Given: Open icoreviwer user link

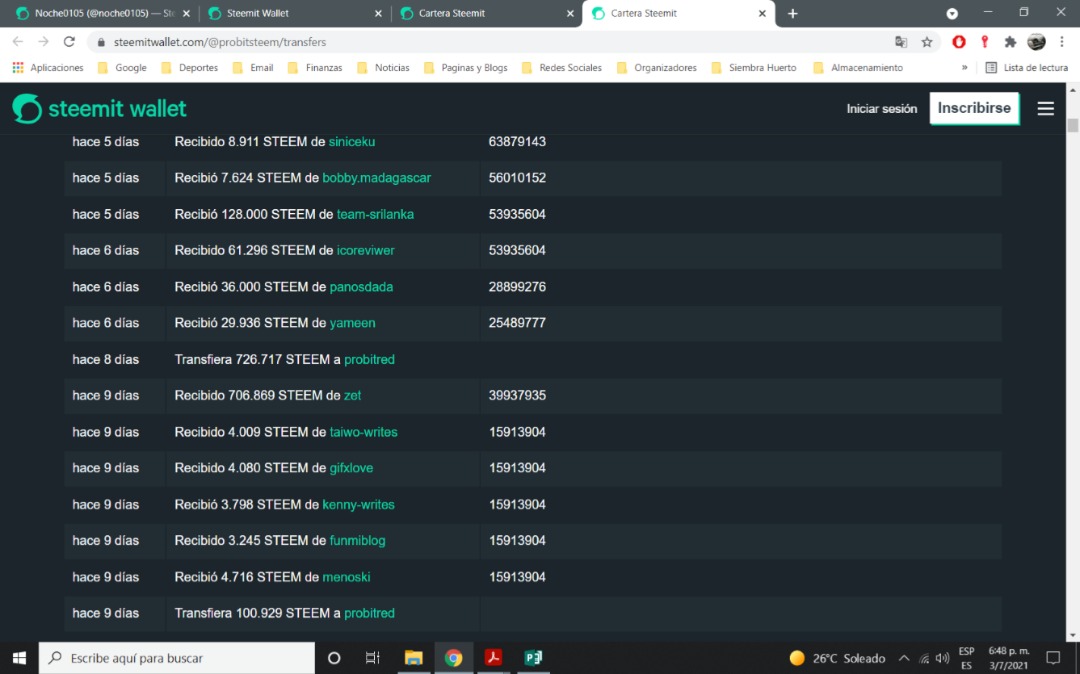Looking at the screenshot, I should click(365, 251).
